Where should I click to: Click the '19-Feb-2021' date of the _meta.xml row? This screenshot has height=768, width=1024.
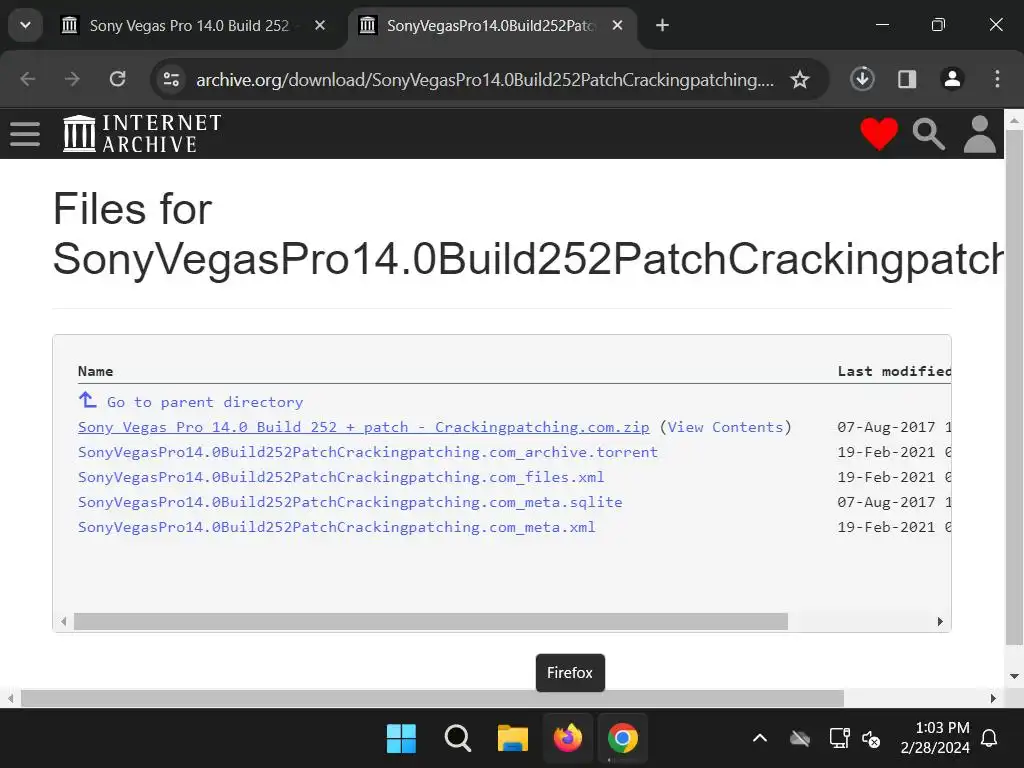(x=886, y=527)
